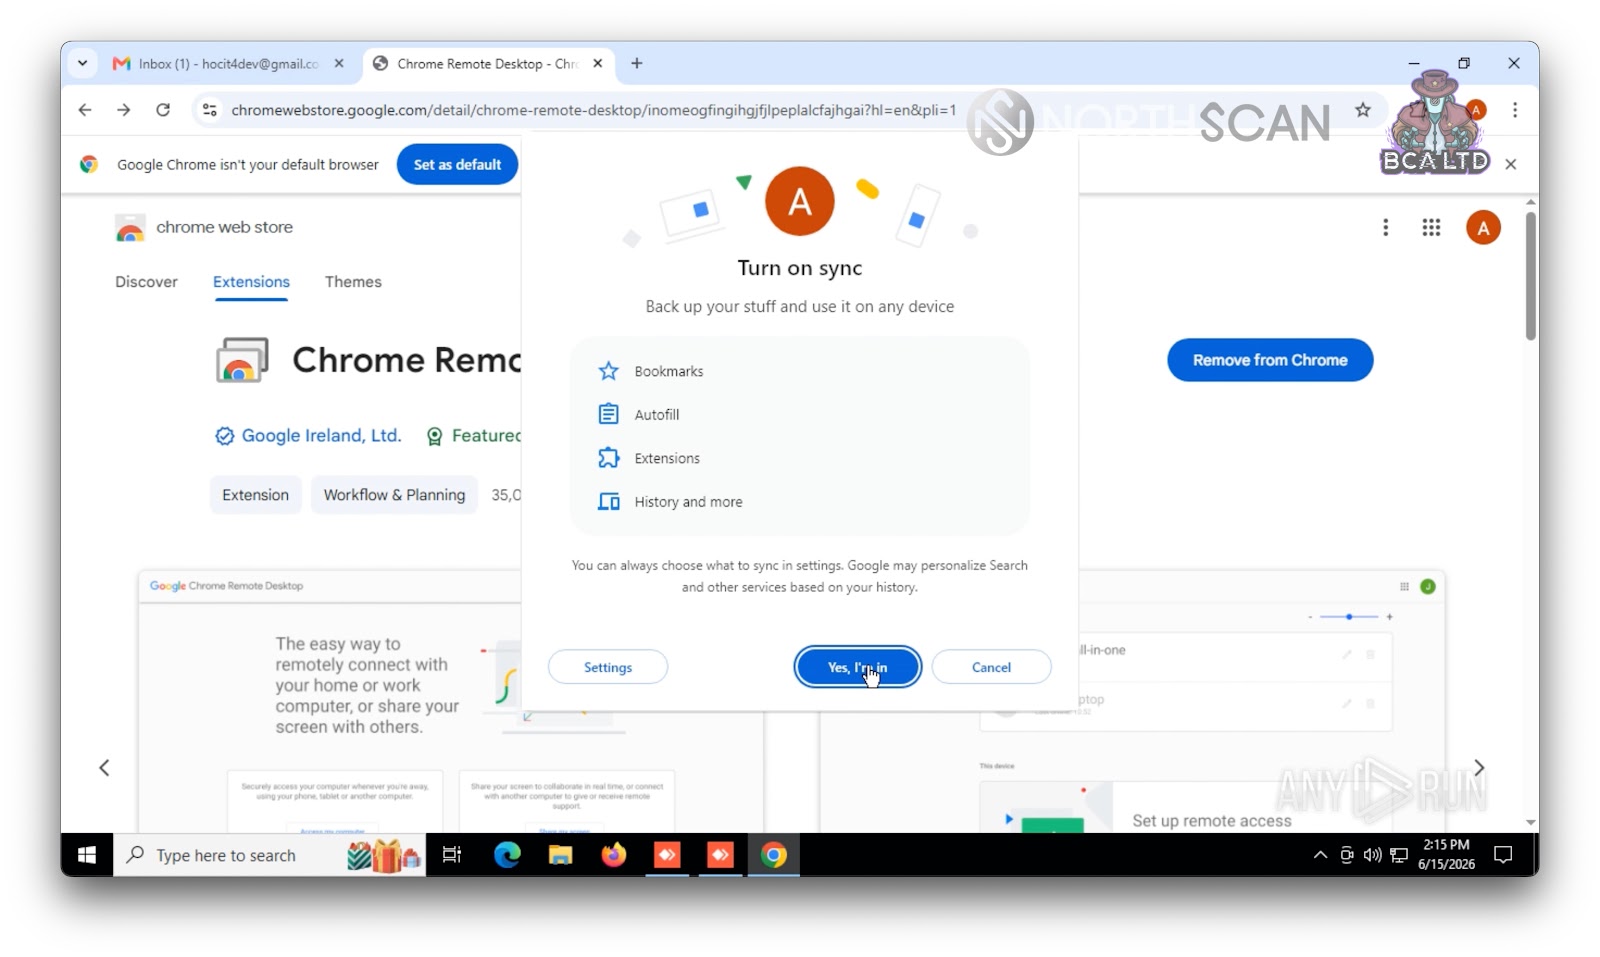
Task: Dismiss the default browser infobar
Action: click(1511, 164)
